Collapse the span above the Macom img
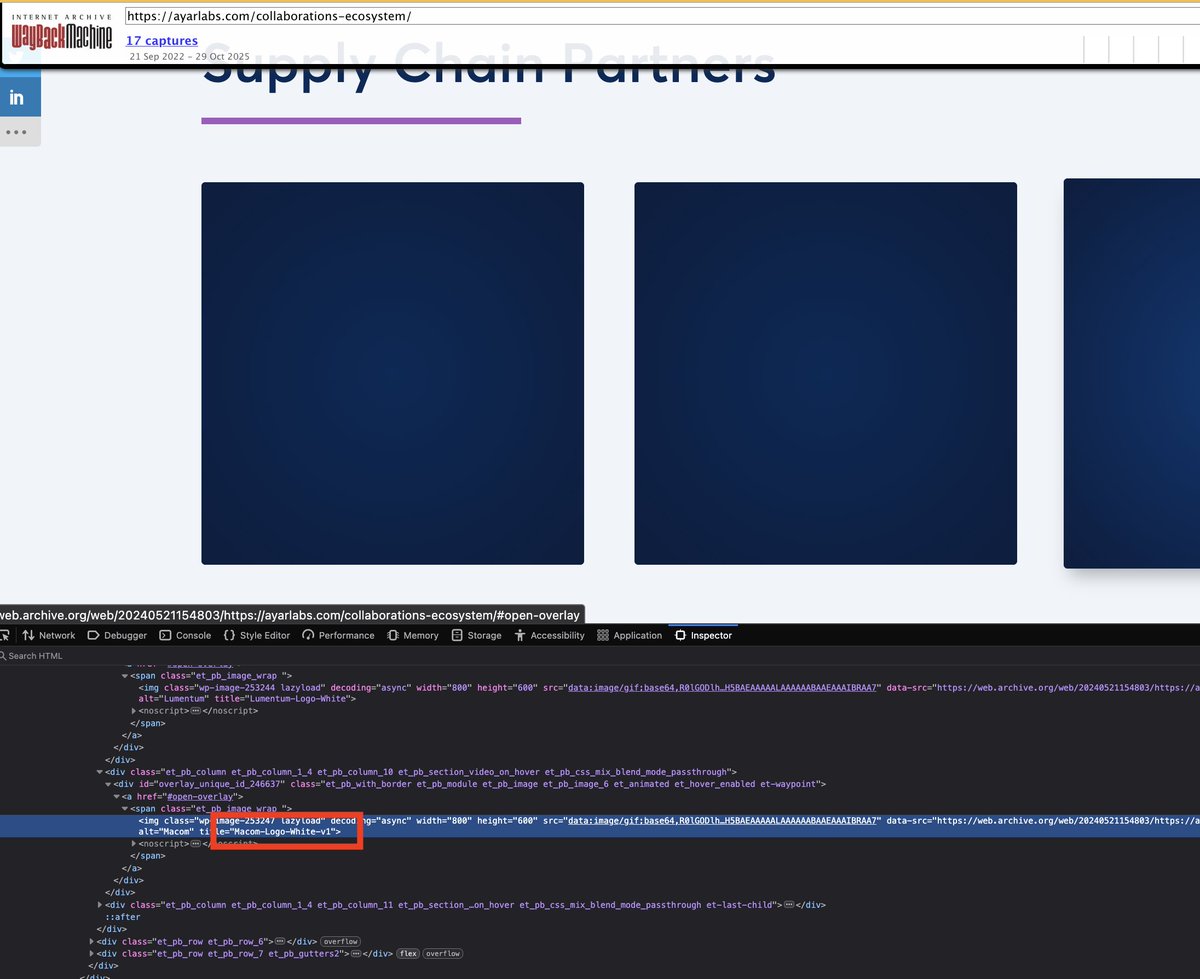1200x979 pixels. click(x=125, y=808)
